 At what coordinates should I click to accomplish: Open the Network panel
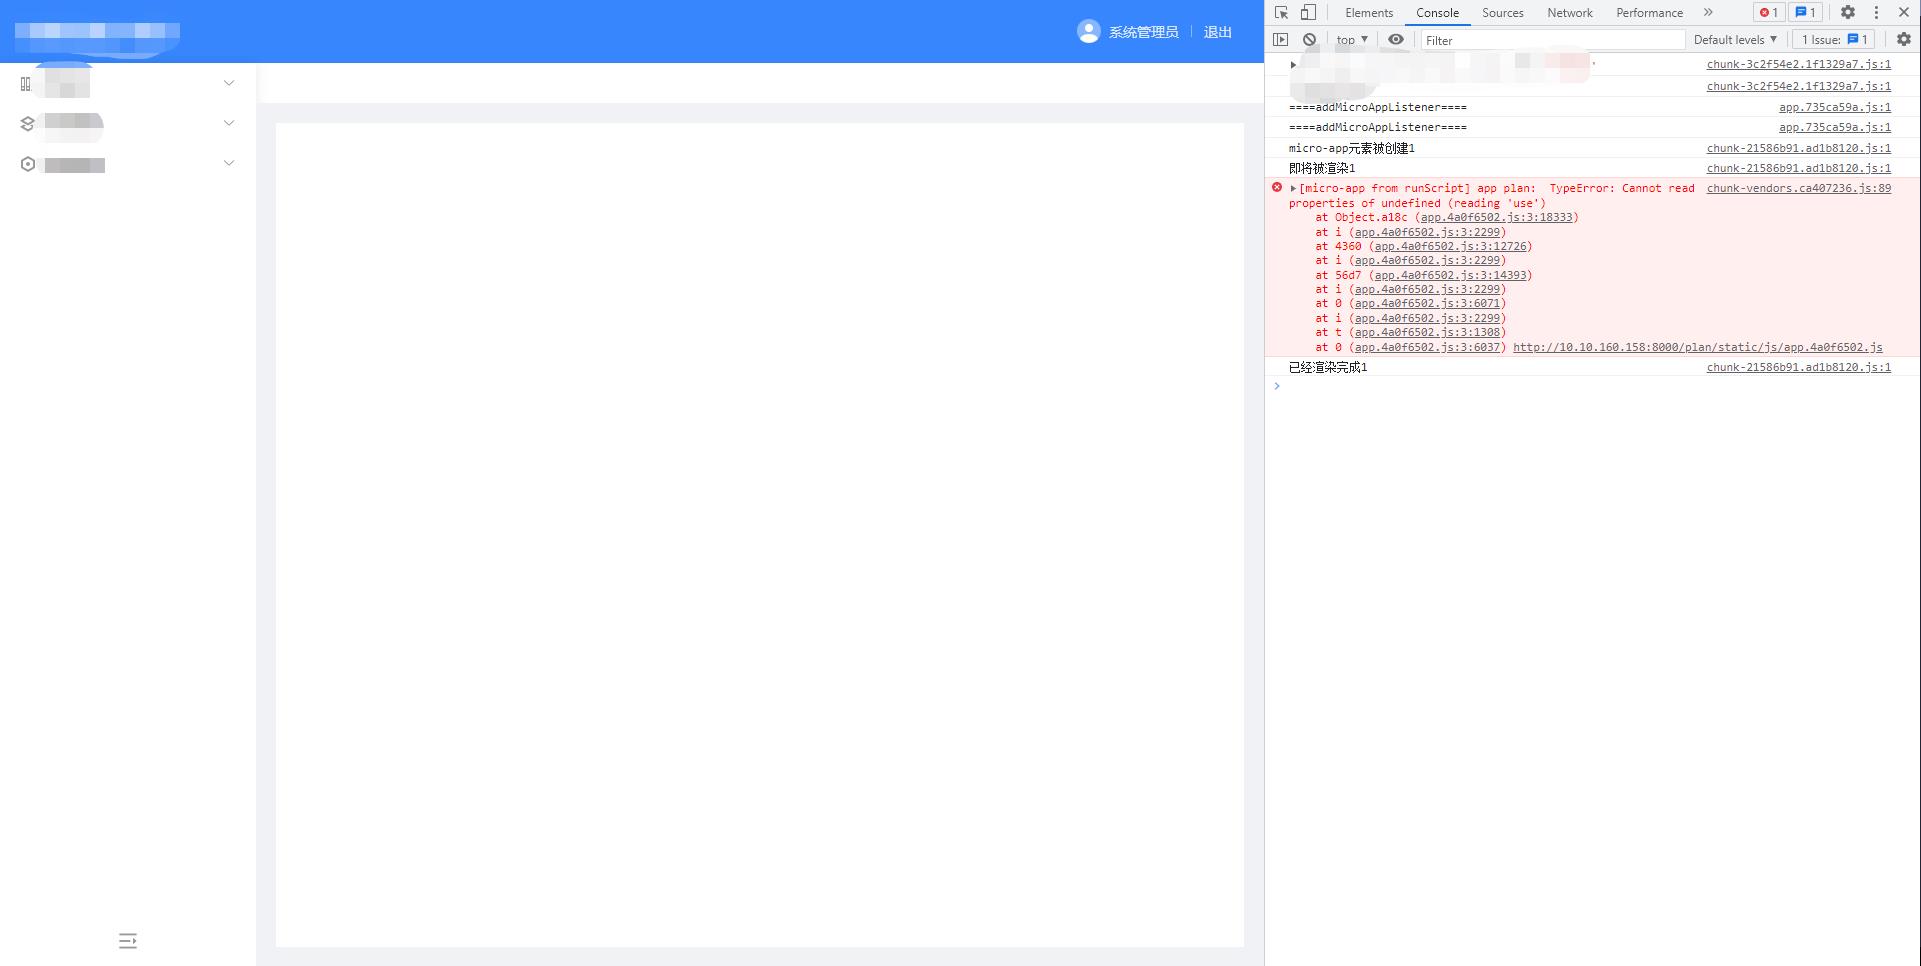click(x=1569, y=12)
